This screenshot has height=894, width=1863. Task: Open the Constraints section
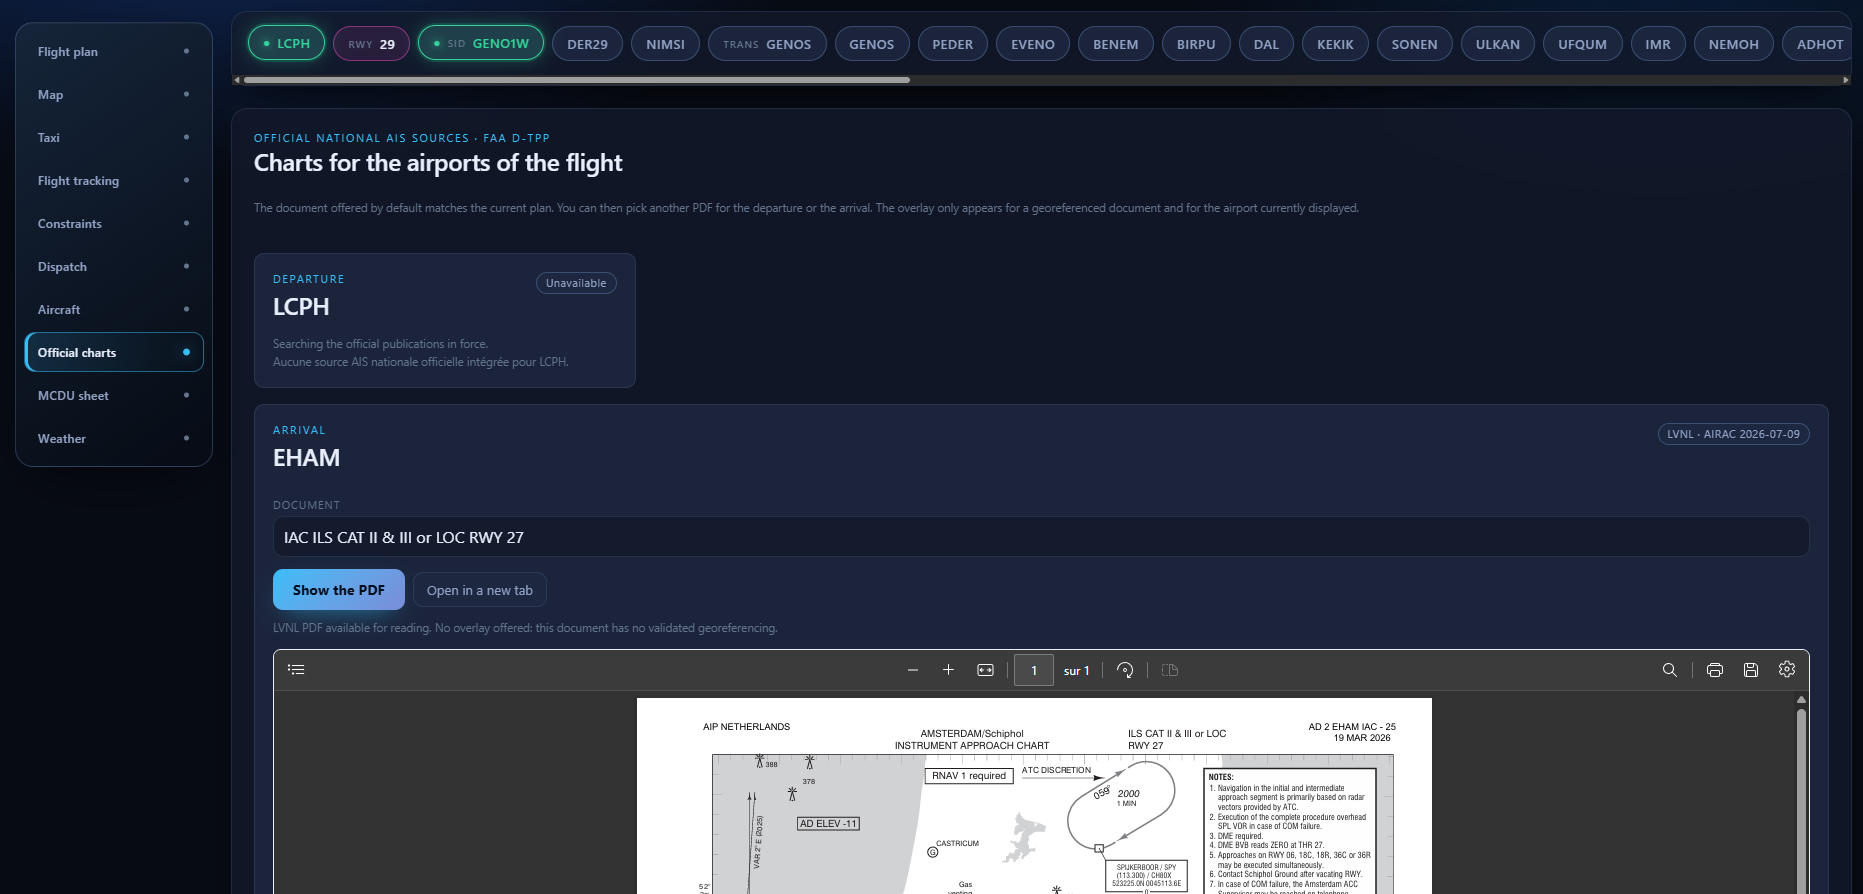[x=114, y=224]
